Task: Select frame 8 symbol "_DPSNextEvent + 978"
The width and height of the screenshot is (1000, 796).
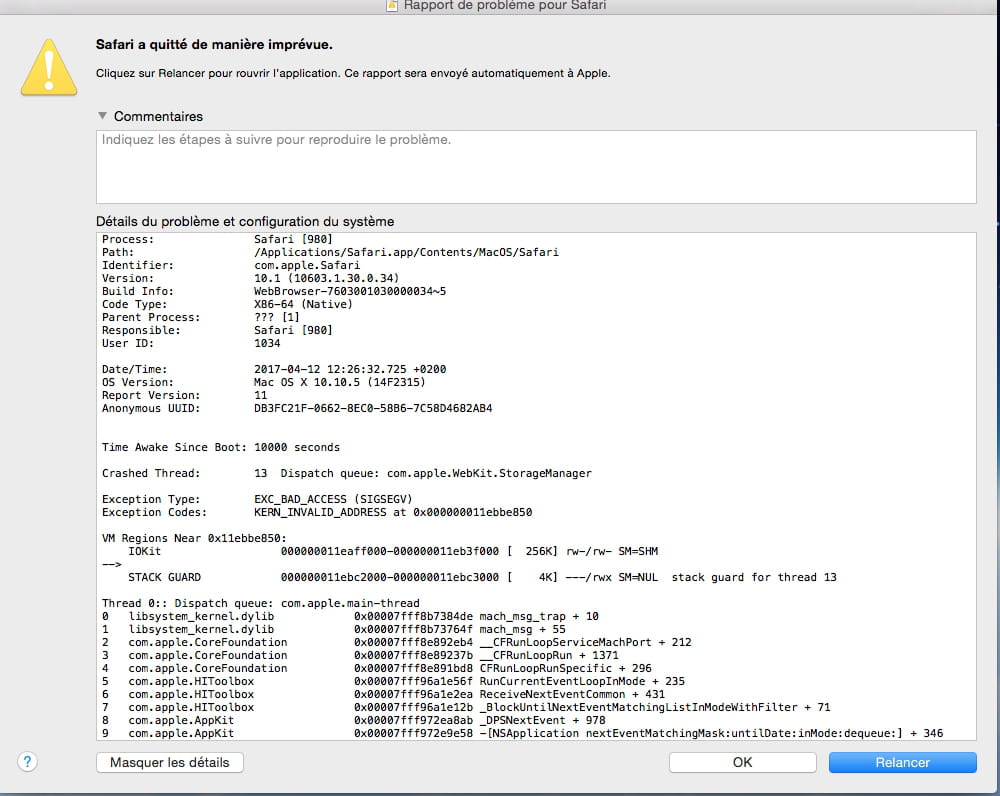Action: (543, 720)
